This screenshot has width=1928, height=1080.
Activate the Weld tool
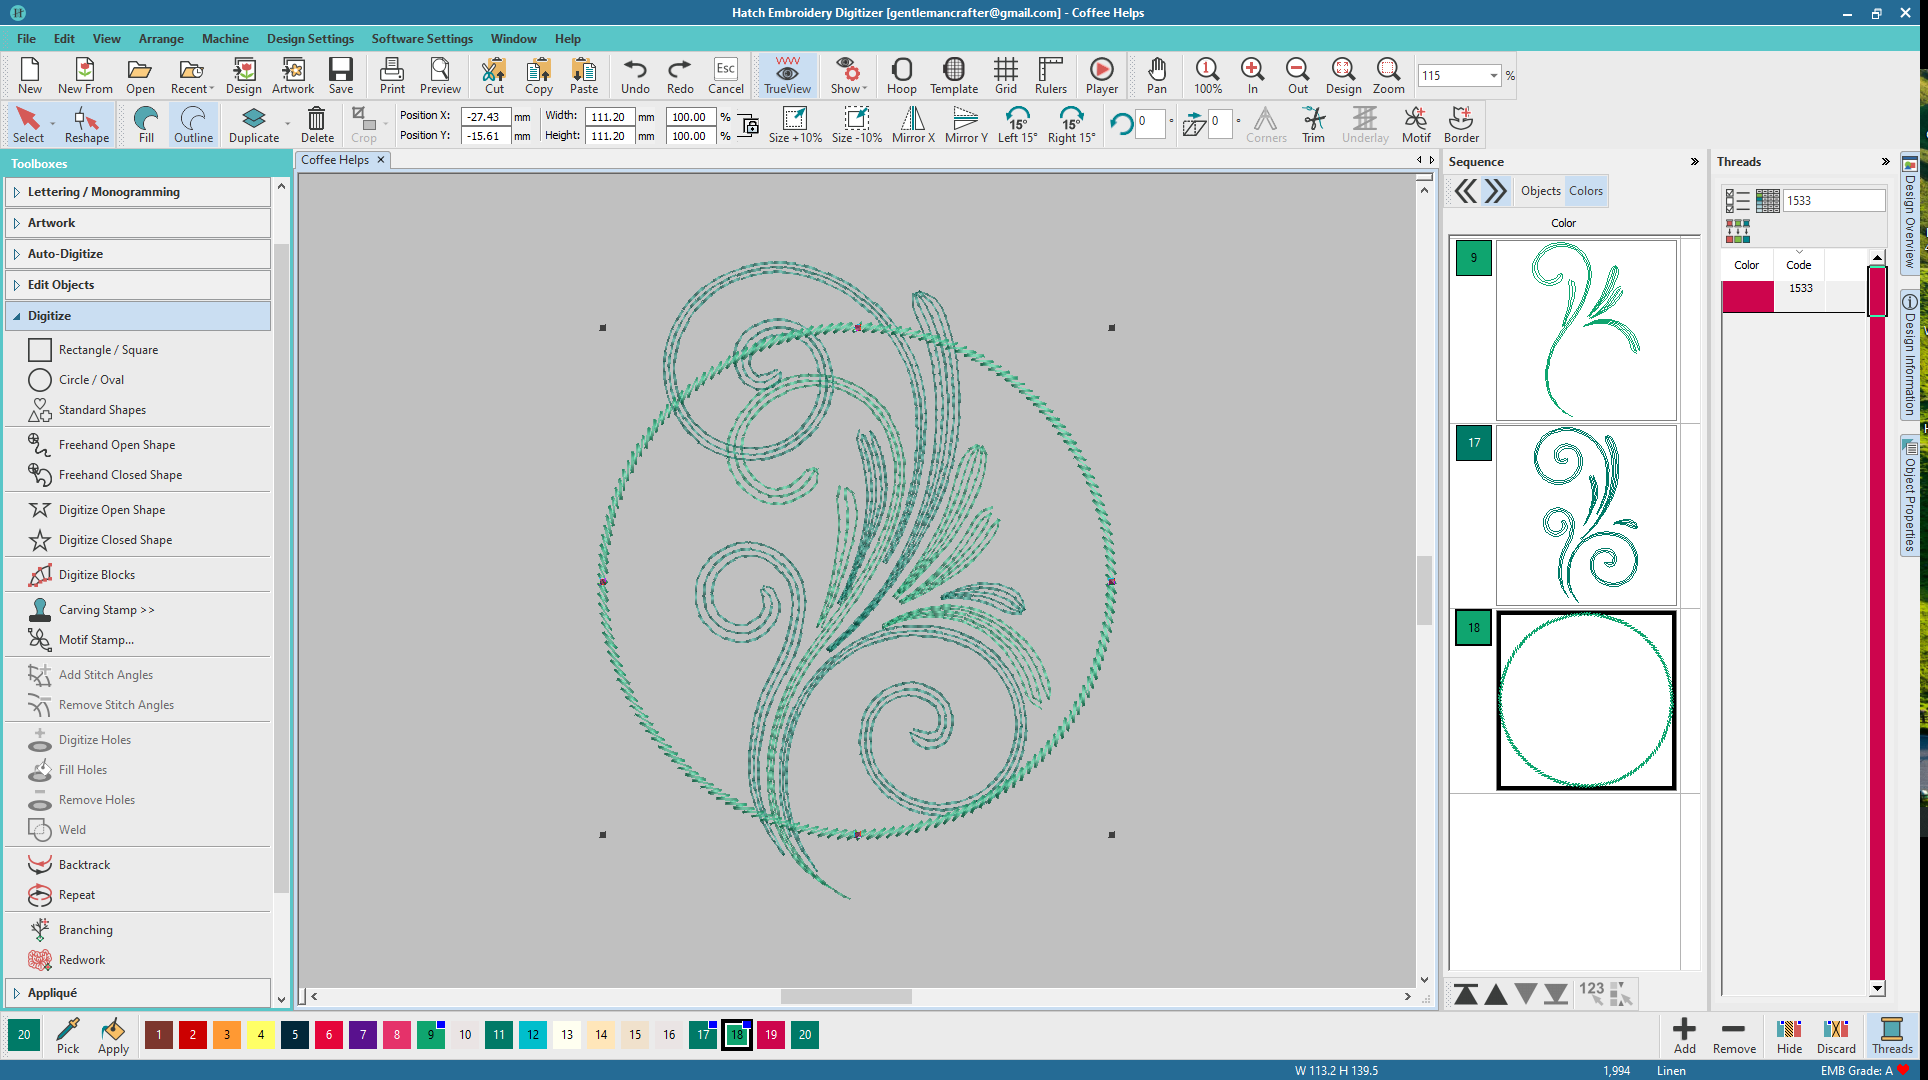(x=71, y=829)
